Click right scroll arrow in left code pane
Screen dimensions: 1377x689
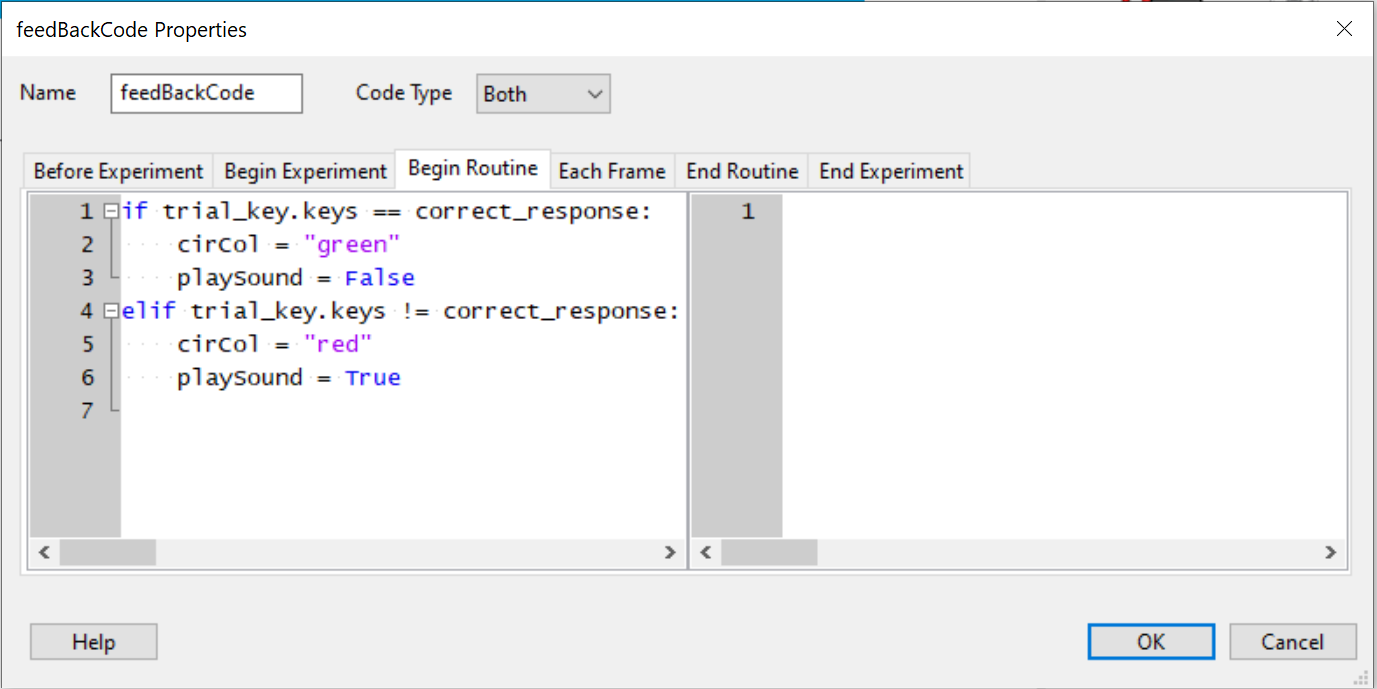point(670,552)
